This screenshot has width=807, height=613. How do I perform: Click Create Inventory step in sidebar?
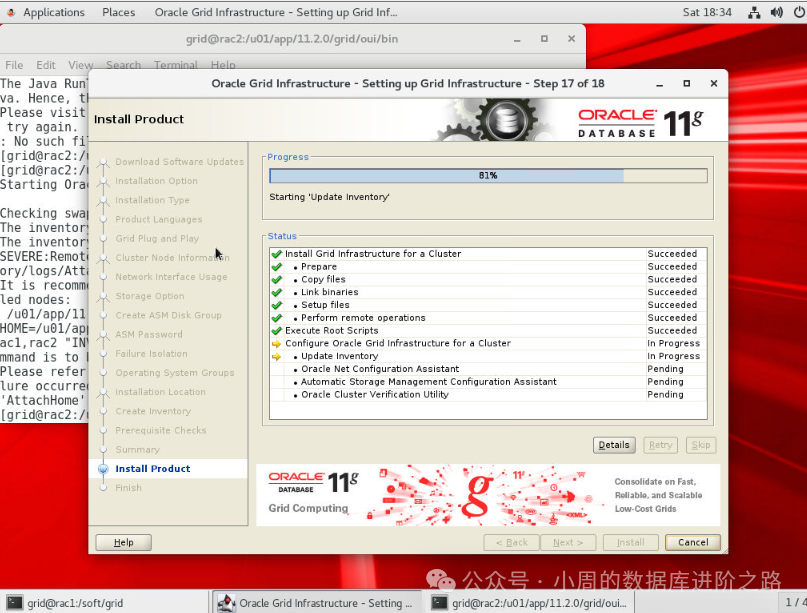pos(153,411)
